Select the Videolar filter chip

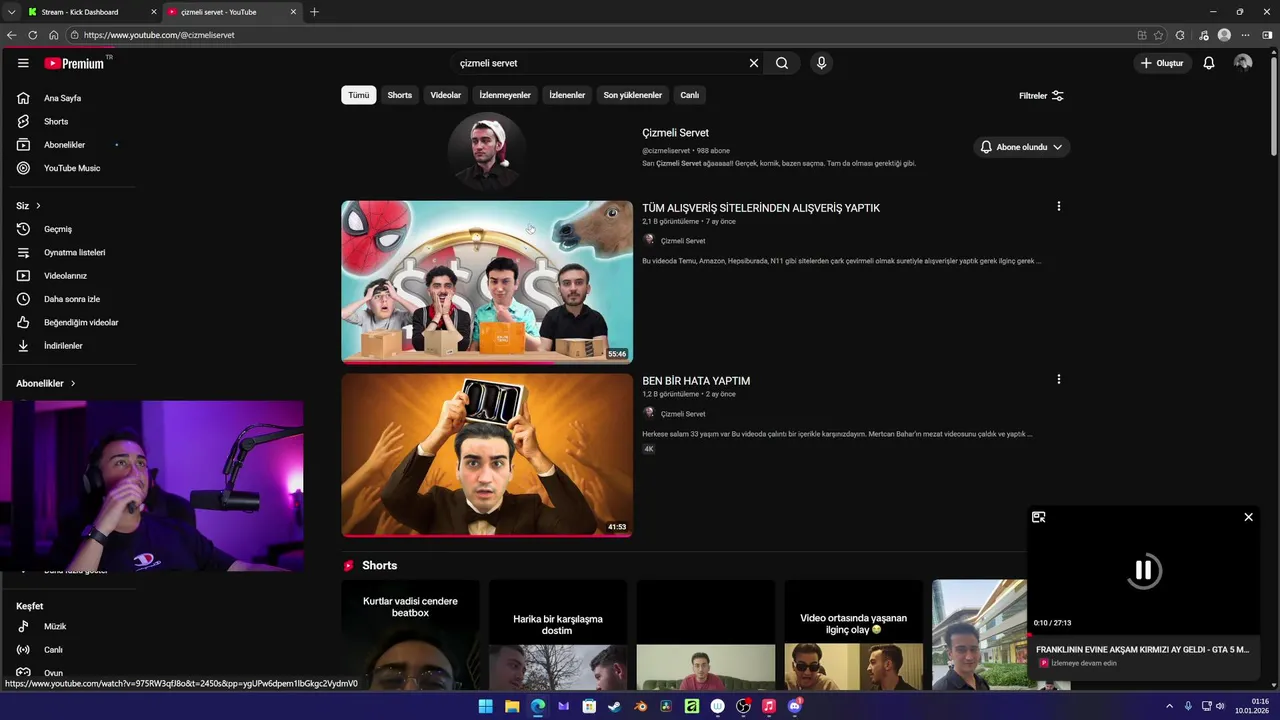click(446, 95)
